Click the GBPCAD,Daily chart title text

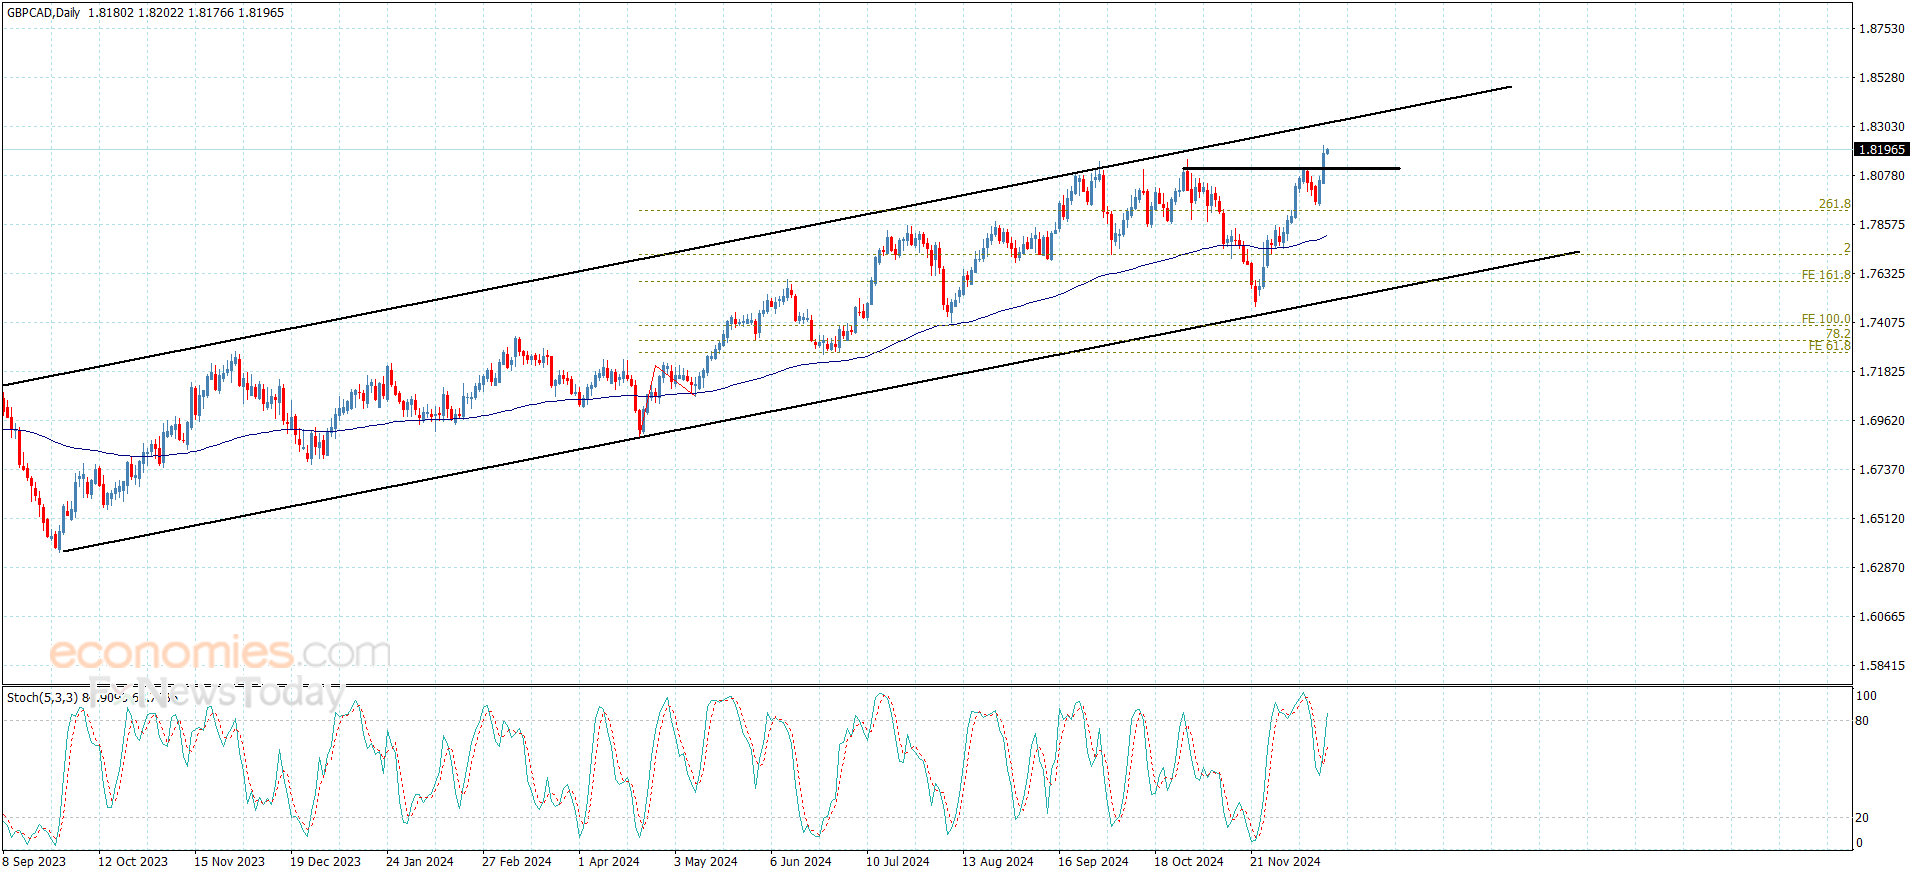pyautogui.click(x=44, y=13)
